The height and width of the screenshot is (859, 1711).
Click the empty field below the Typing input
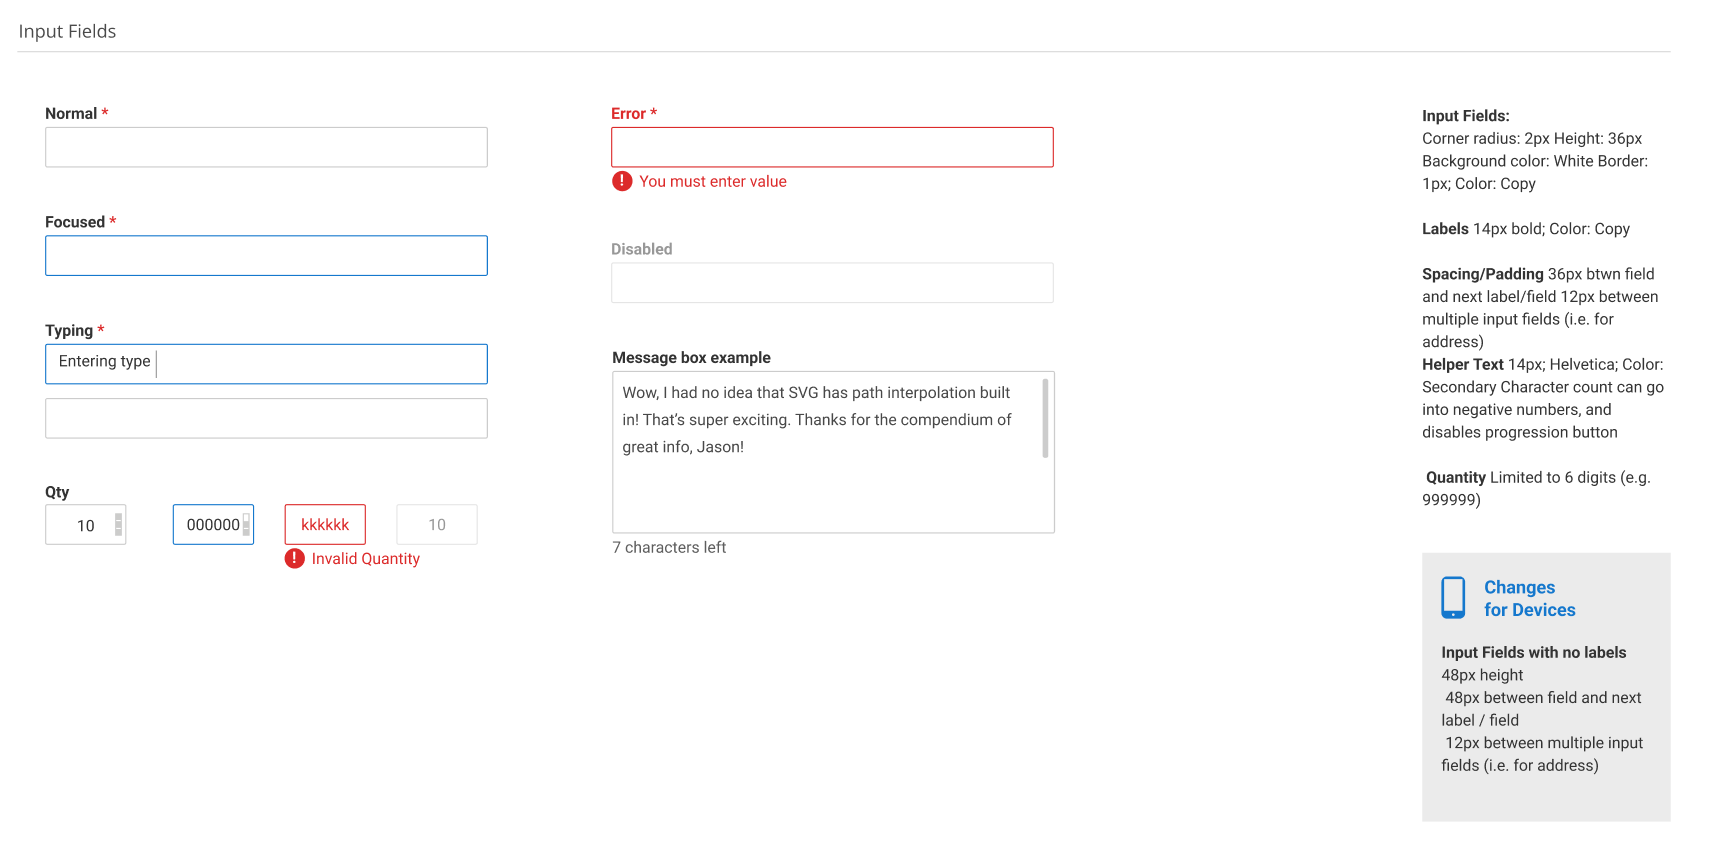[x=266, y=418]
